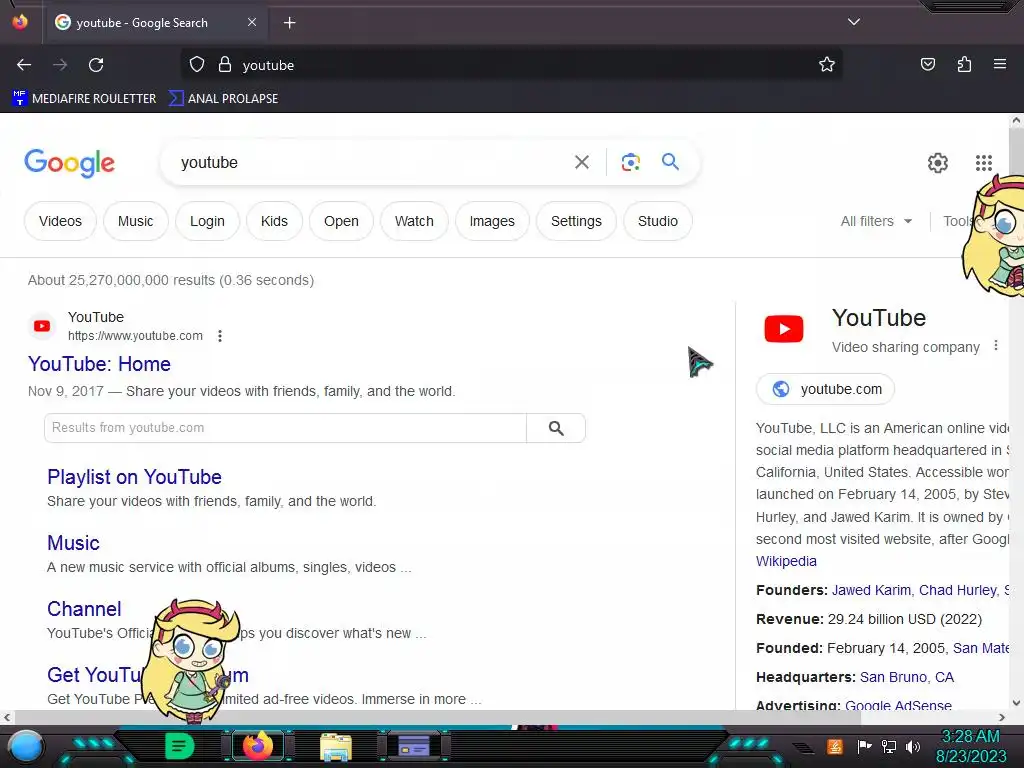
Task: Click the youtube.com sitelinks search magnifier button
Action: coord(556,428)
